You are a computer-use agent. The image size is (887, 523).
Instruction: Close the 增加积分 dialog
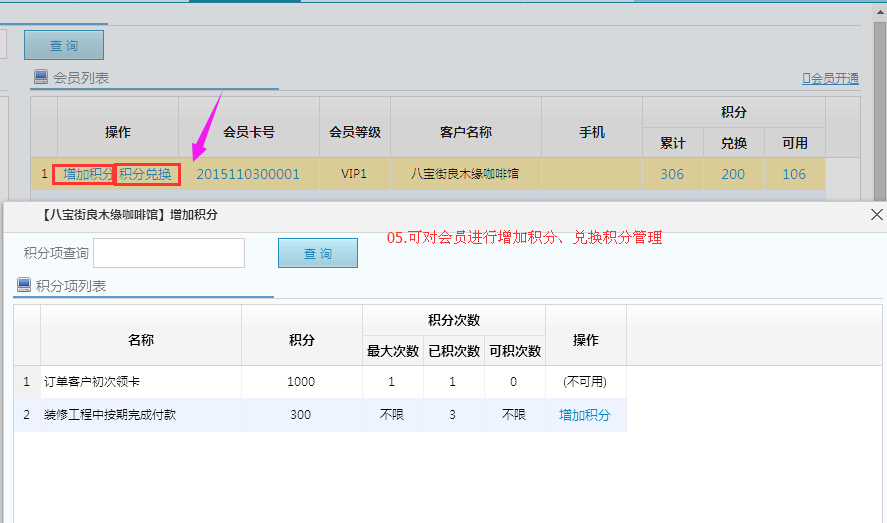(876, 215)
